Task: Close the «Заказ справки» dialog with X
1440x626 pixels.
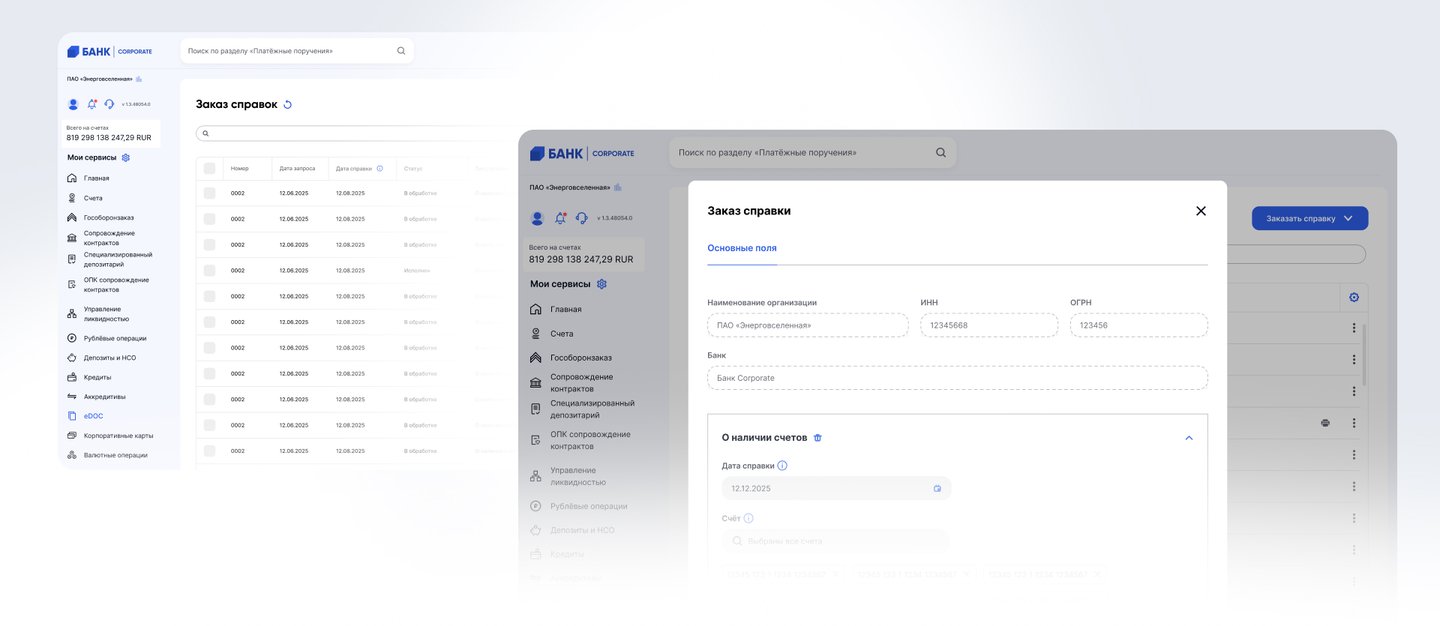Action: [1201, 211]
